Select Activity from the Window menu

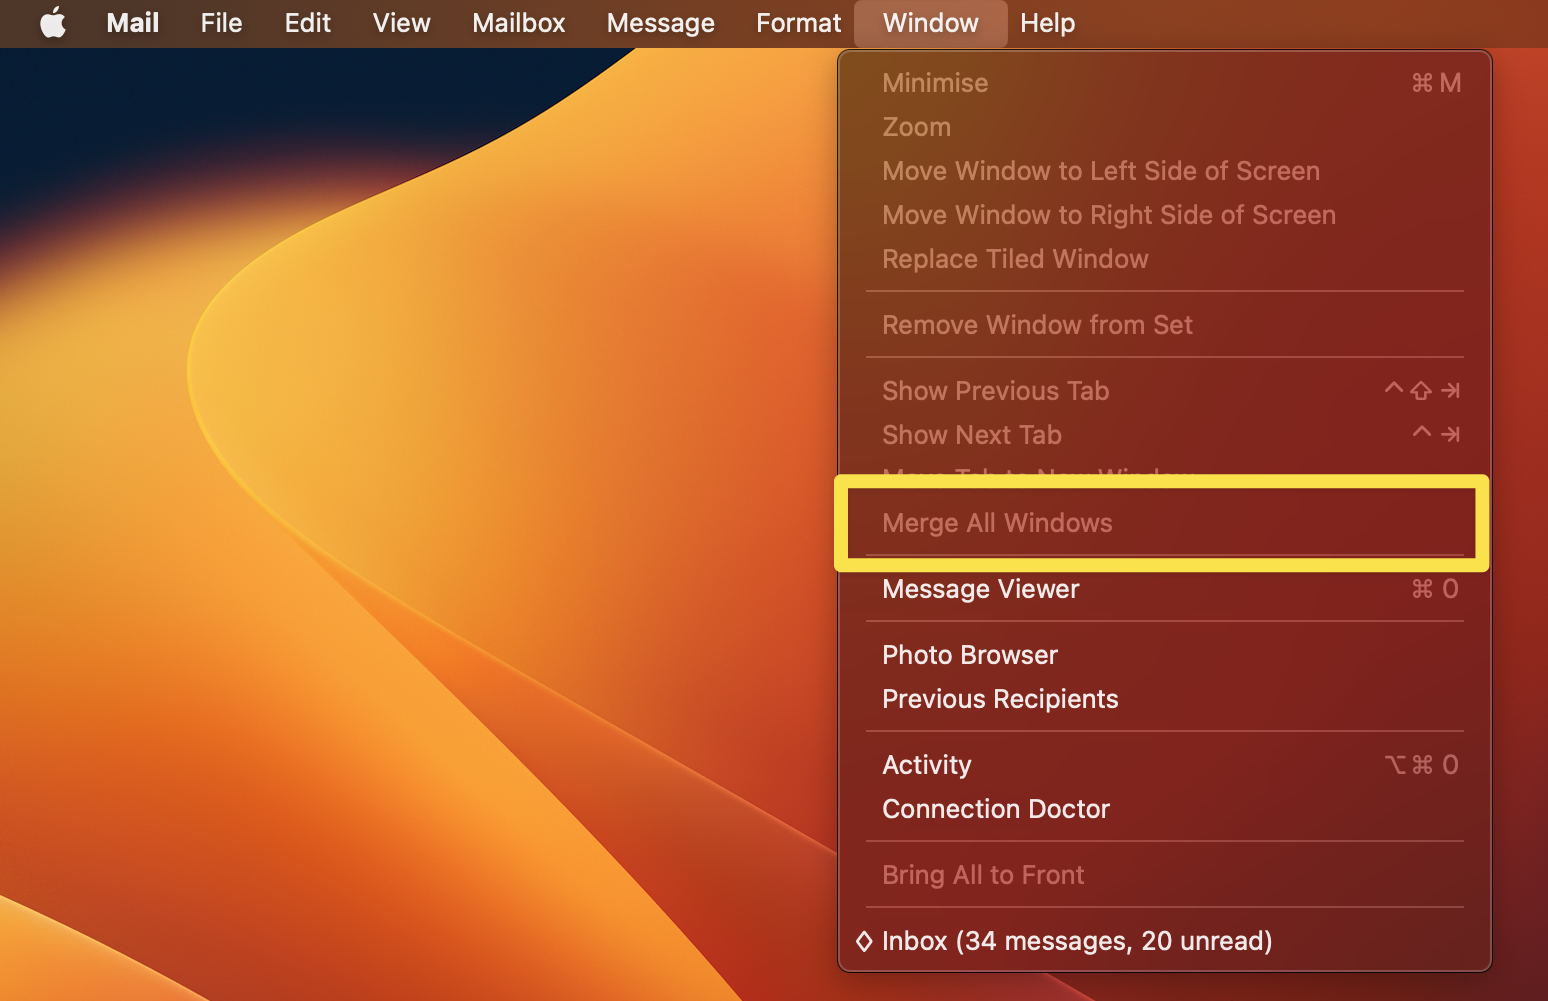point(926,764)
